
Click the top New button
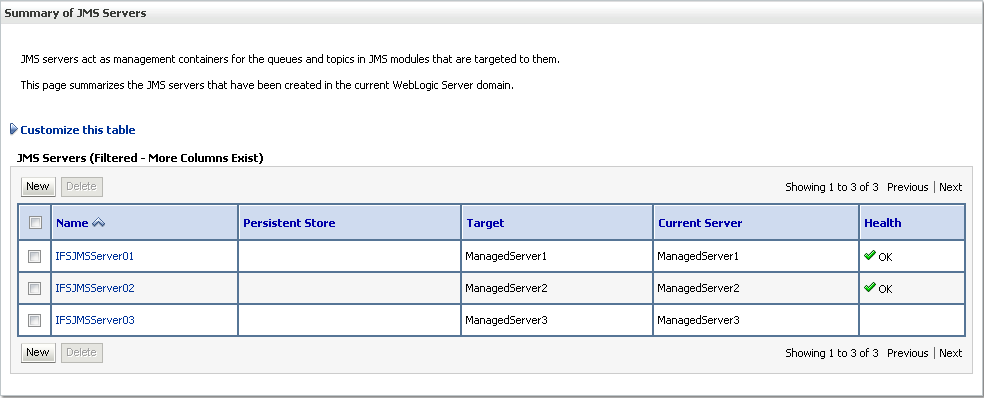[x=38, y=186]
